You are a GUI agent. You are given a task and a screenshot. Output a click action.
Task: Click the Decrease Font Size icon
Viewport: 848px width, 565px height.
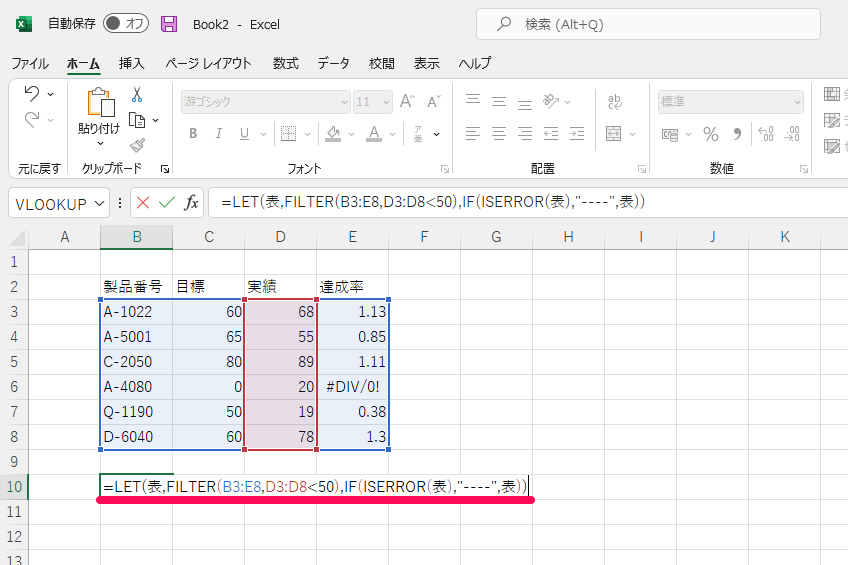434,101
